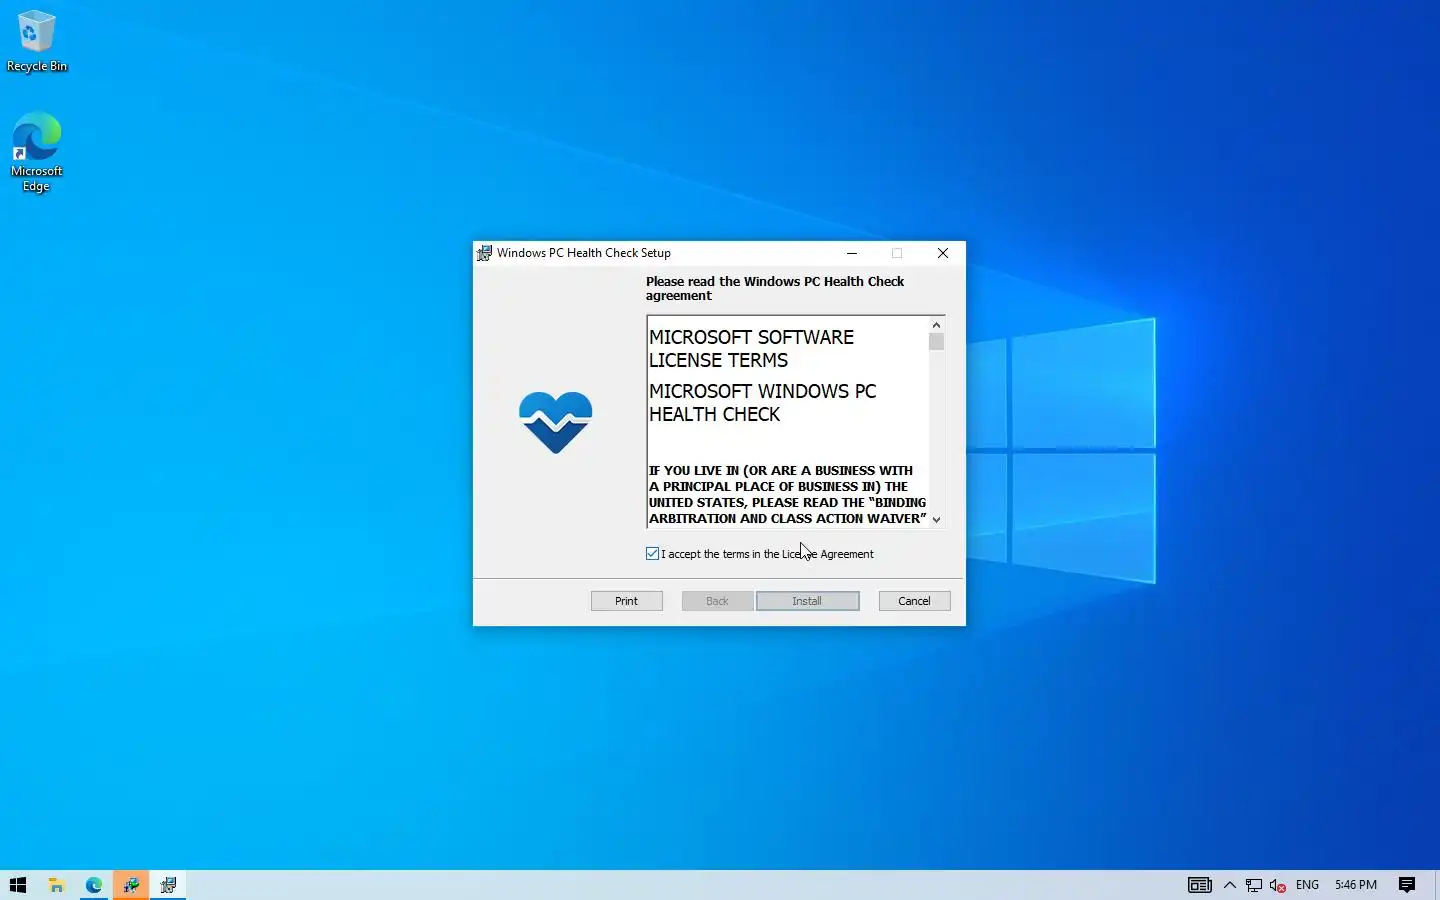
Task: Open the network status tray icon
Action: pos(1254,885)
